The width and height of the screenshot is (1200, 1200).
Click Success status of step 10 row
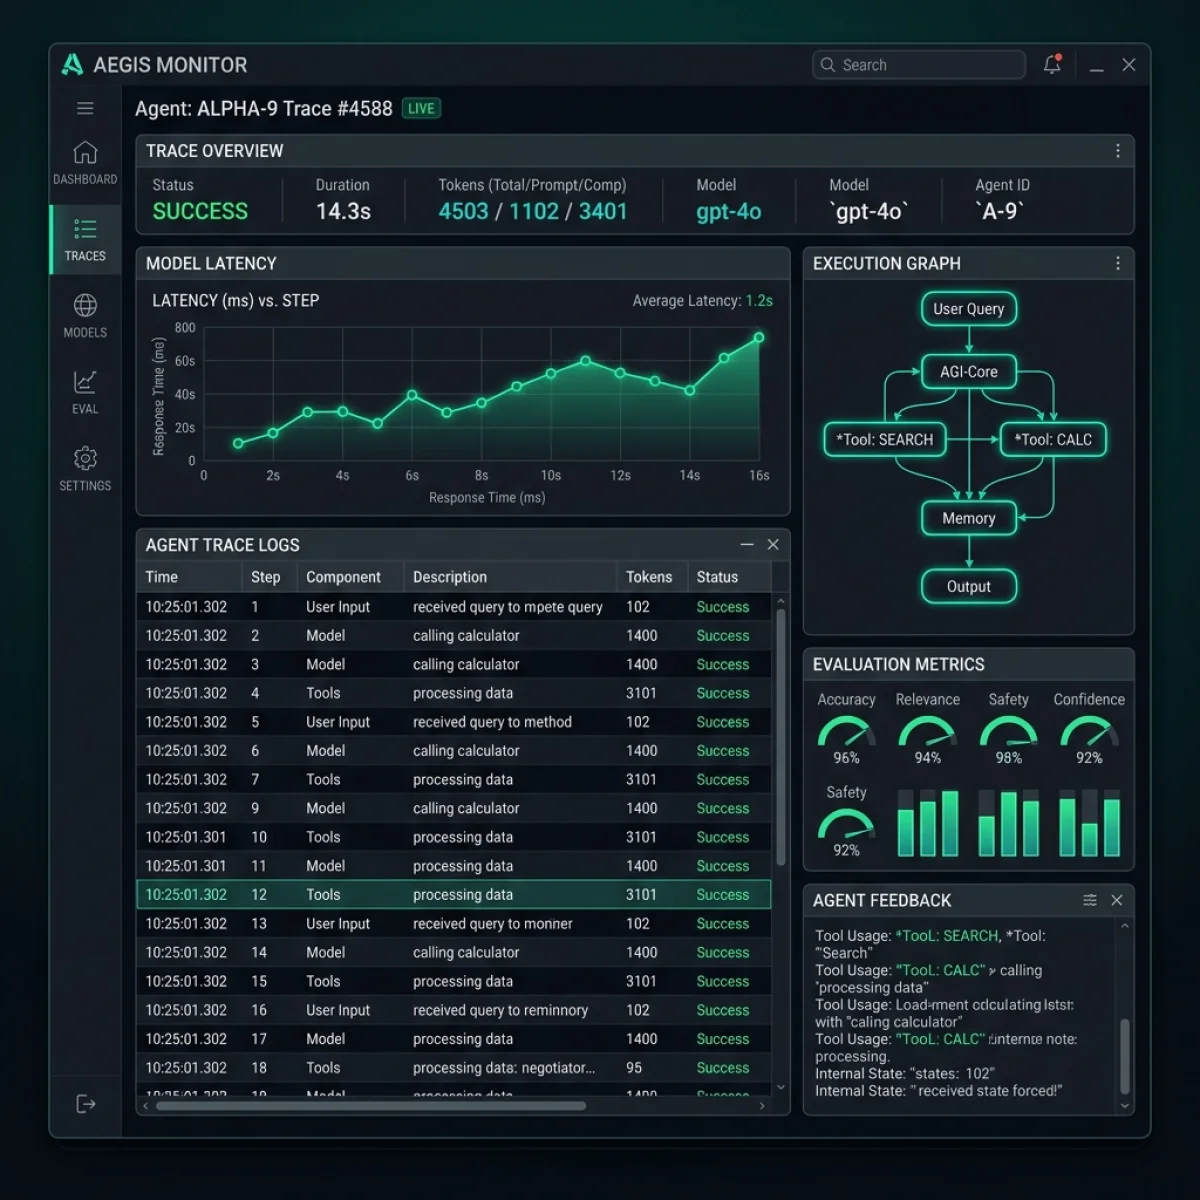pos(723,837)
